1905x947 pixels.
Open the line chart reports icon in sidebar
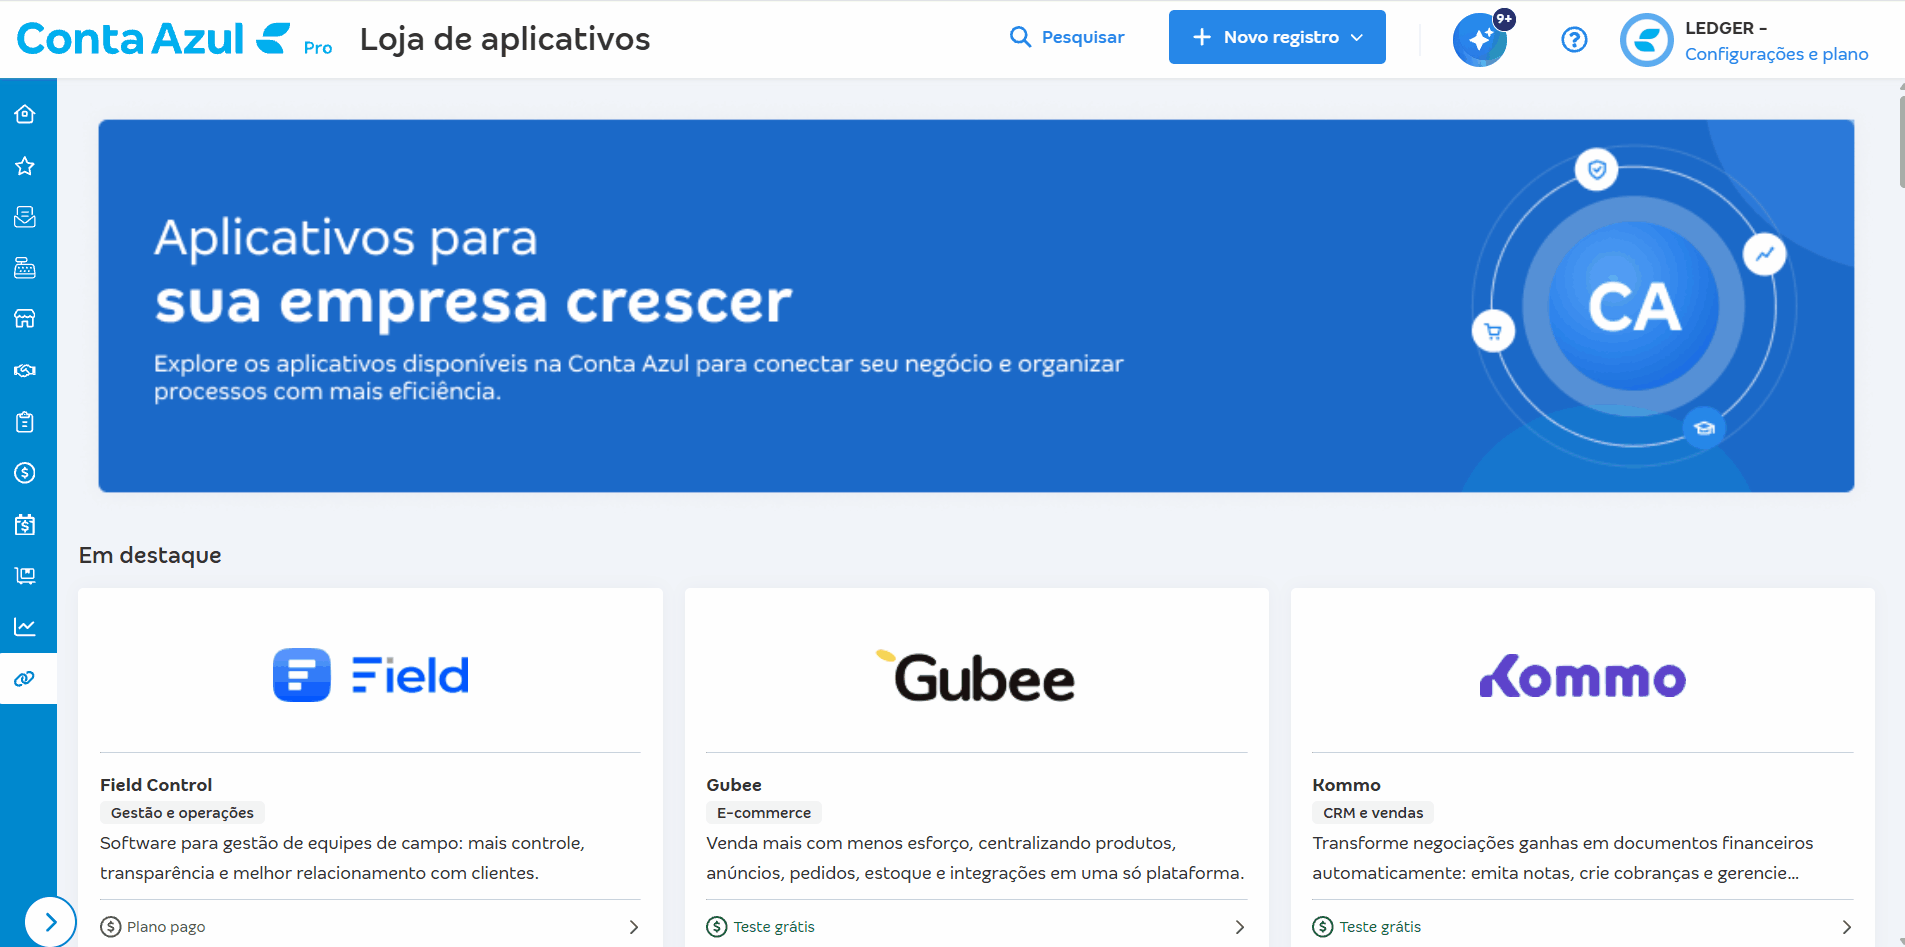pyautogui.click(x=25, y=627)
